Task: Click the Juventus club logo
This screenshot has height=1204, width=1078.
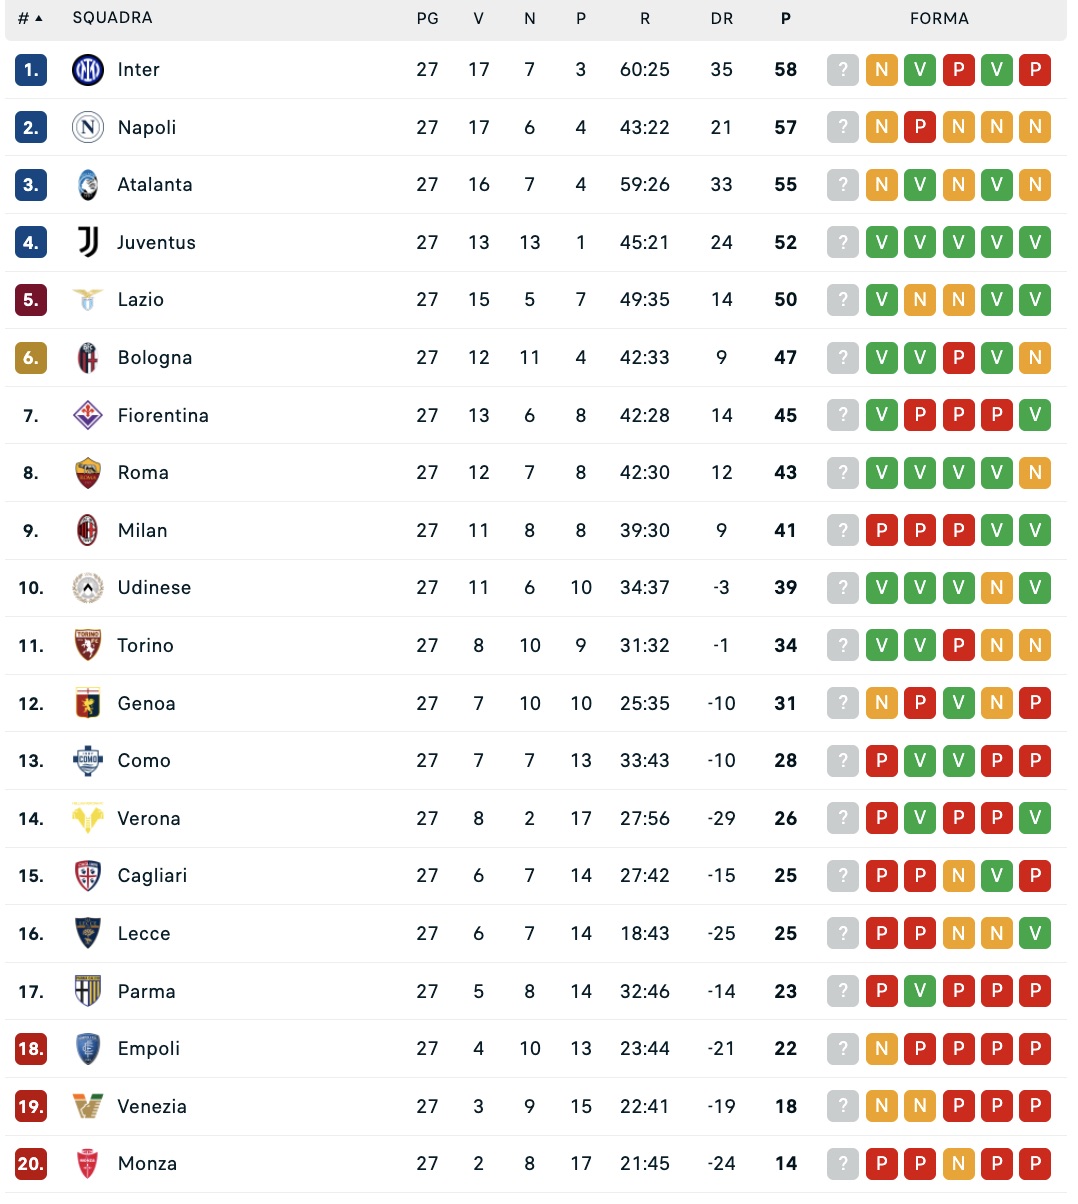Action: [x=88, y=242]
